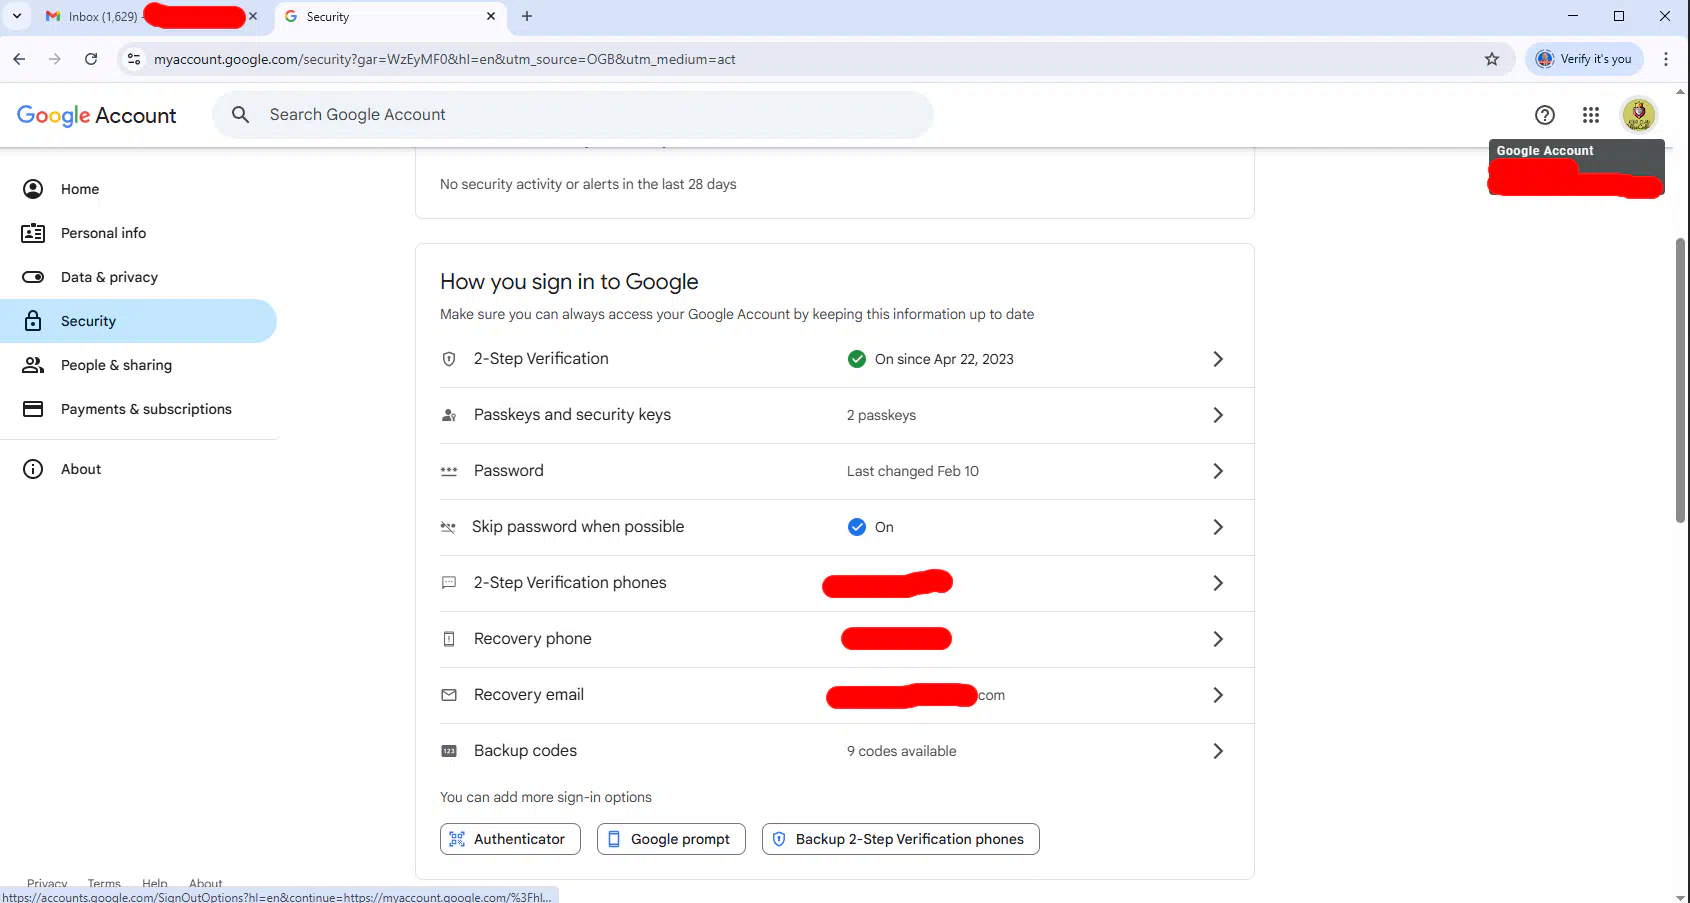Viewport: 1690px width, 903px height.
Task: Expand the Passkeys and security keys chevron
Action: coord(1218,415)
